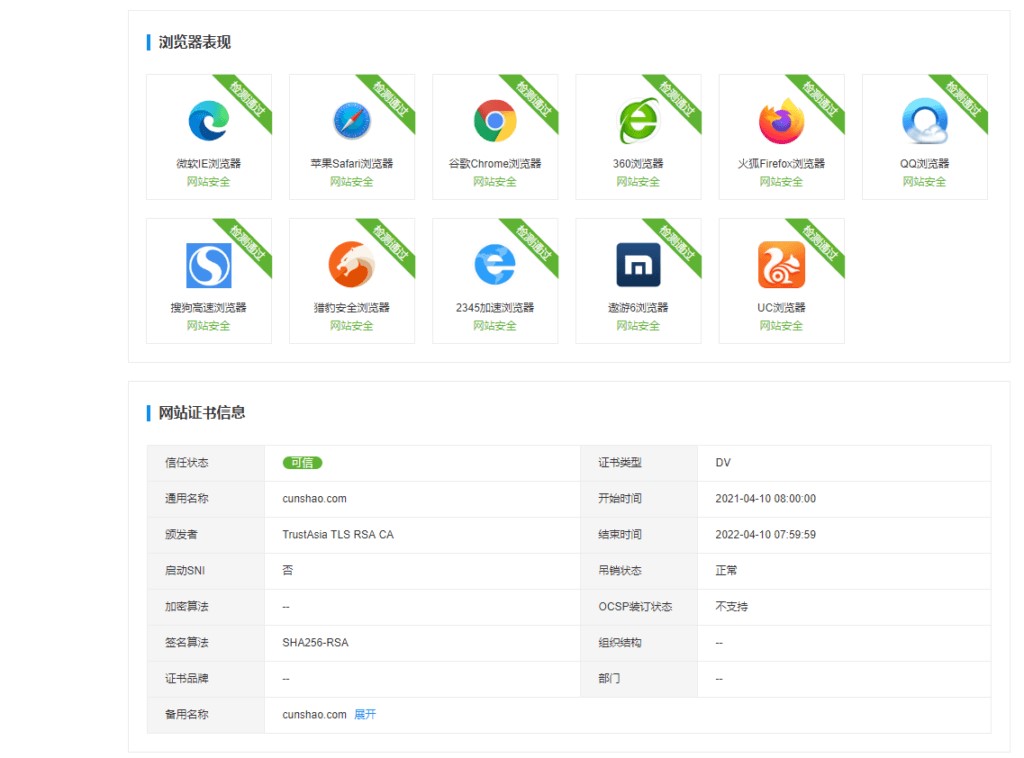Select the UC浏览器 label

pyautogui.click(x=781, y=308)
